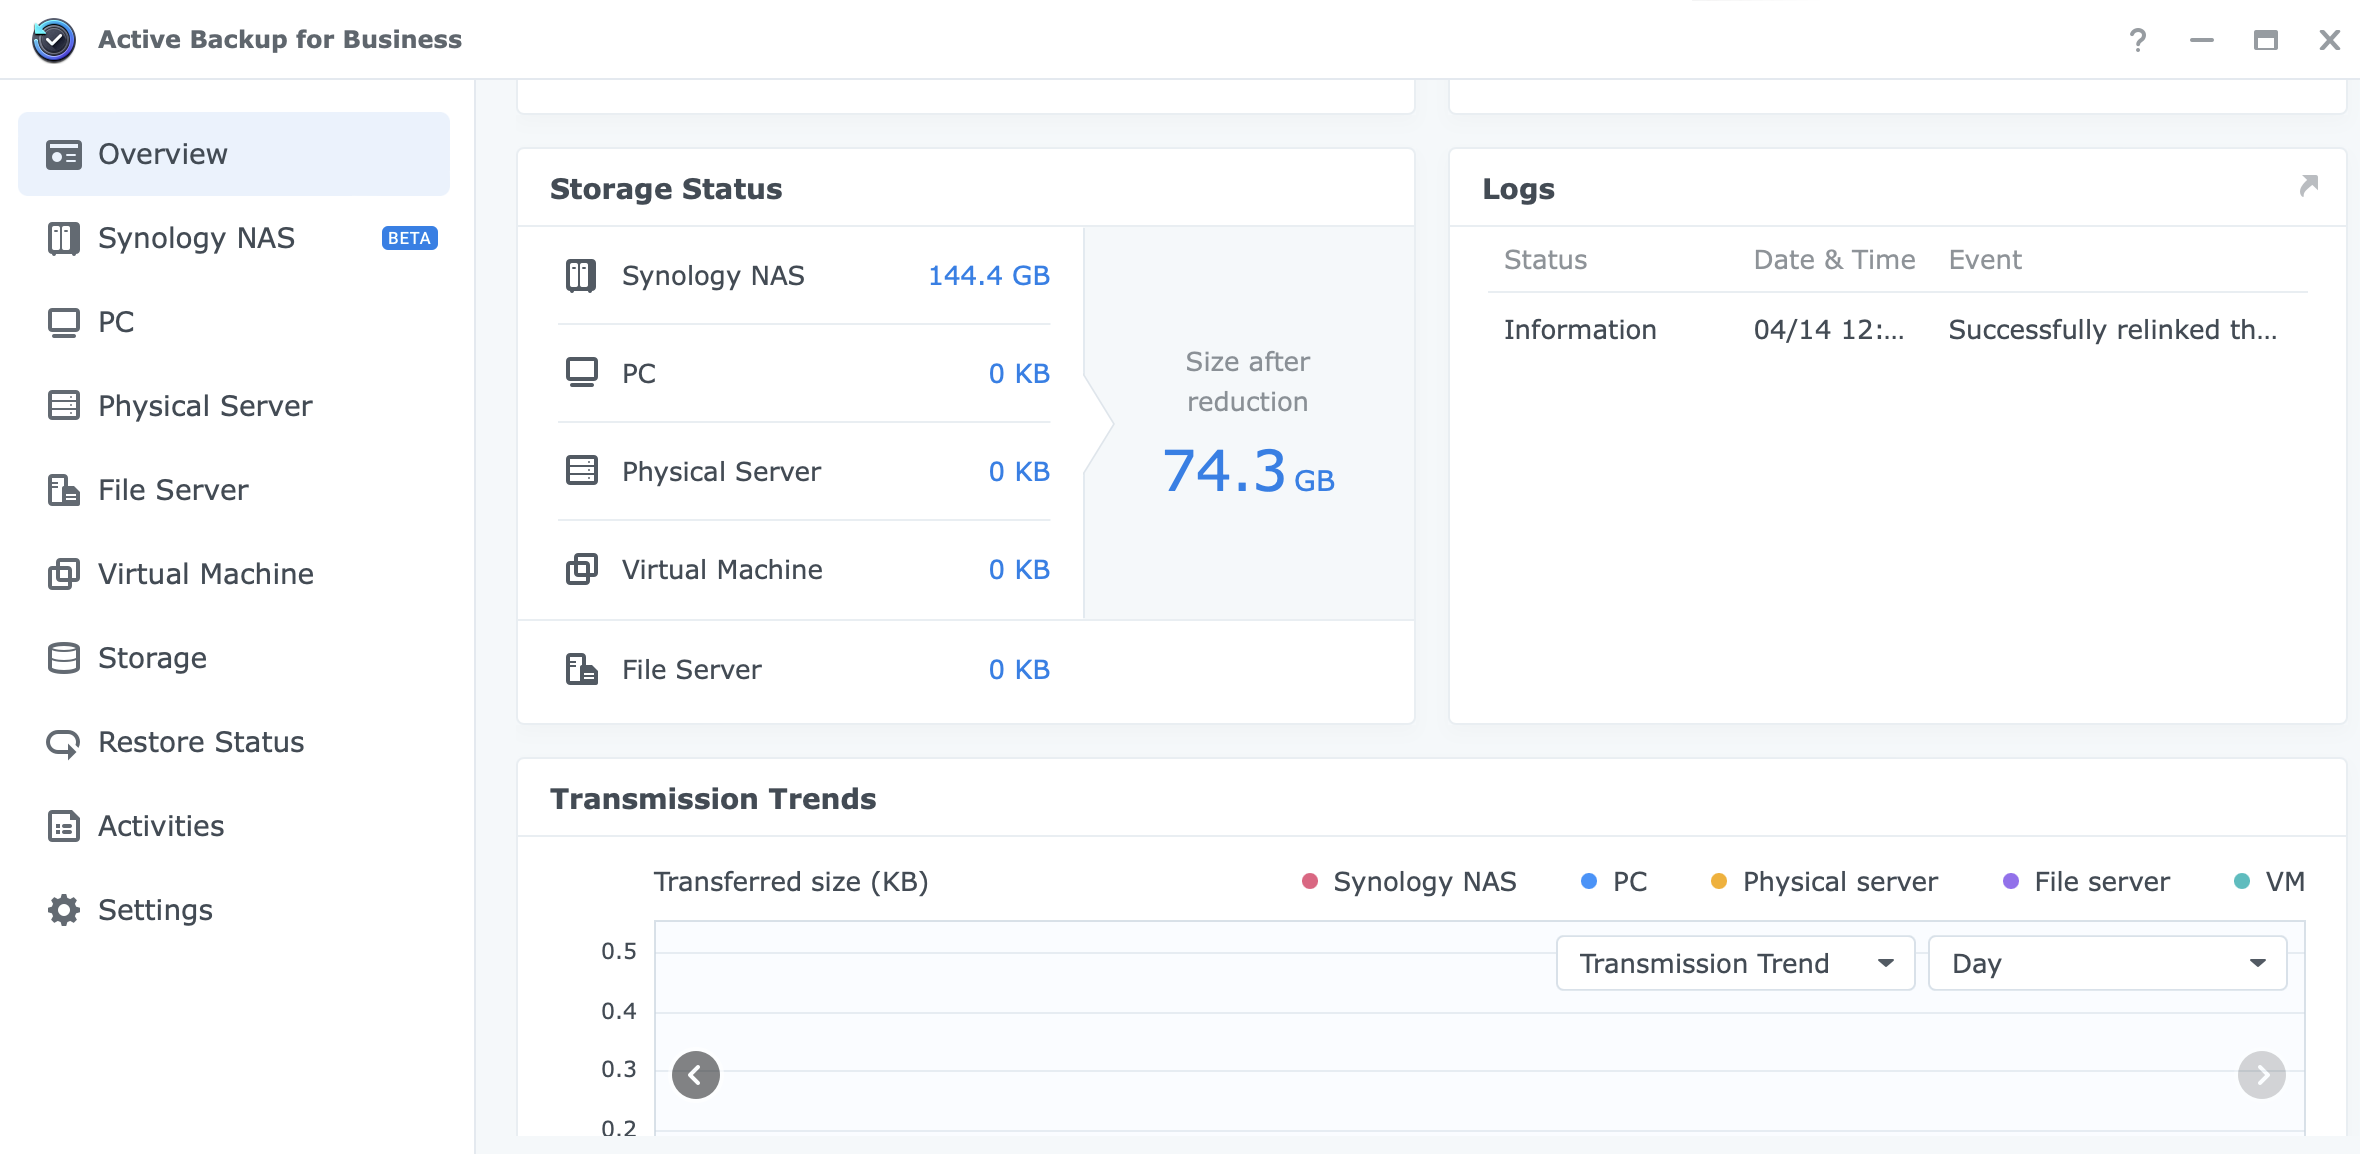Click the Virtual Machine 0 KB value
Viewport: 2360px width, 1154px height.
[x=1019, y=570]
